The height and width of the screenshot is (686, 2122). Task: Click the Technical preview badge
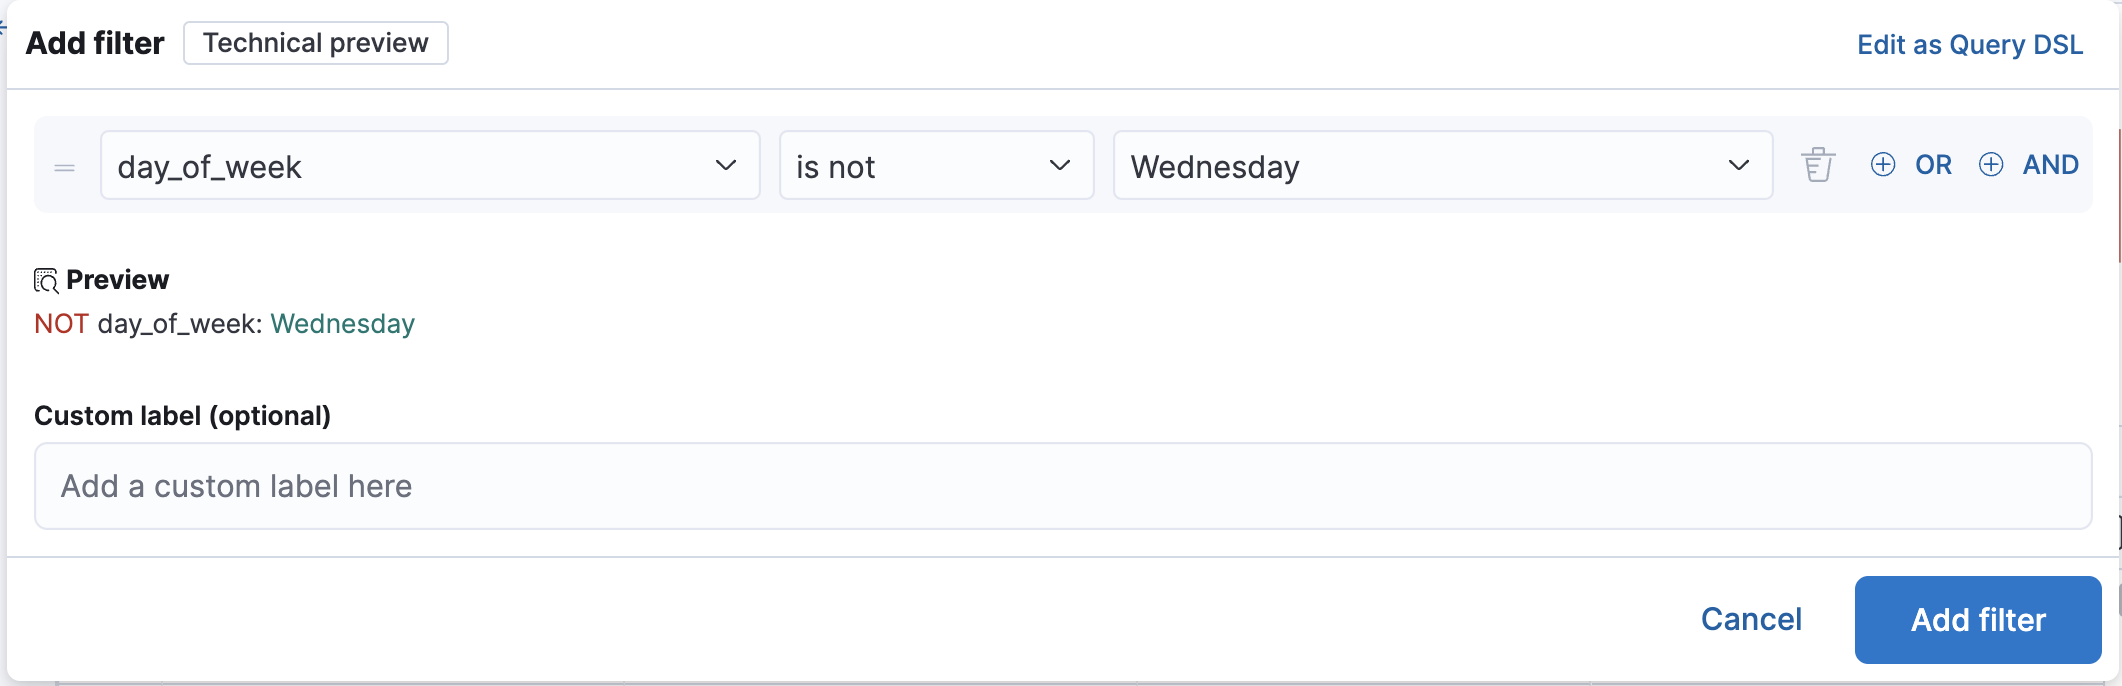point(315,43)
